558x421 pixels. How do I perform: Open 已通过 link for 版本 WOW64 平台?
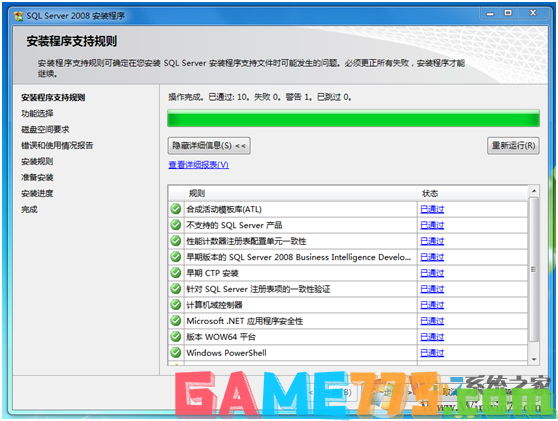pos(432,337)
